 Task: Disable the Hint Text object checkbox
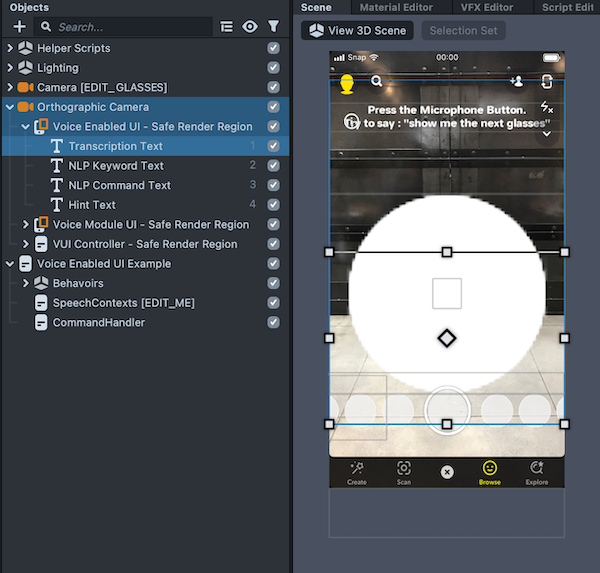[x=273, y=205]
